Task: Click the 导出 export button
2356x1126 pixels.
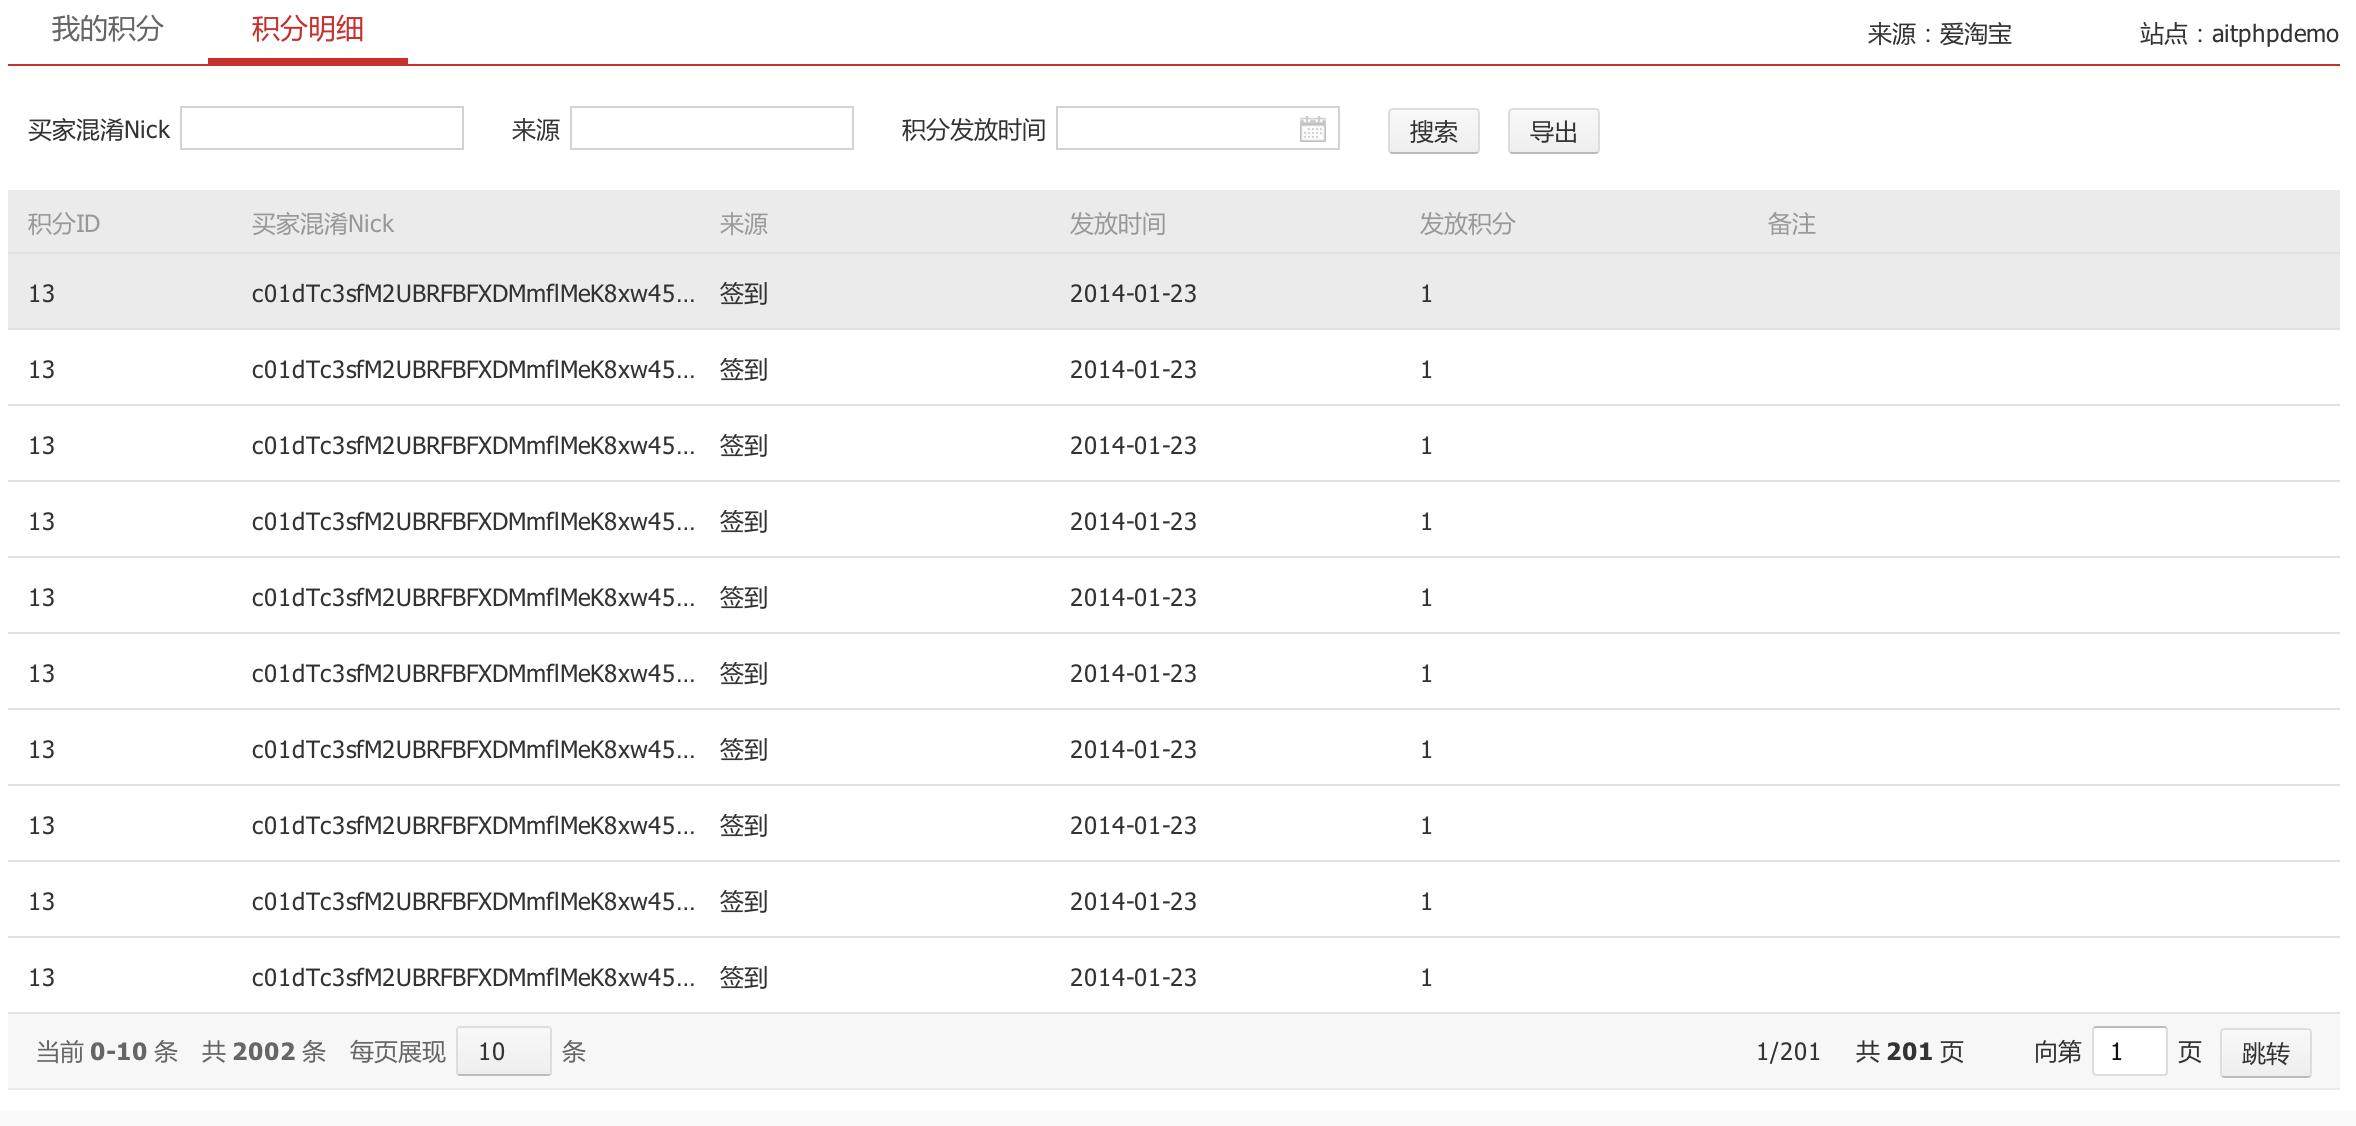Action: [1553, 131]
